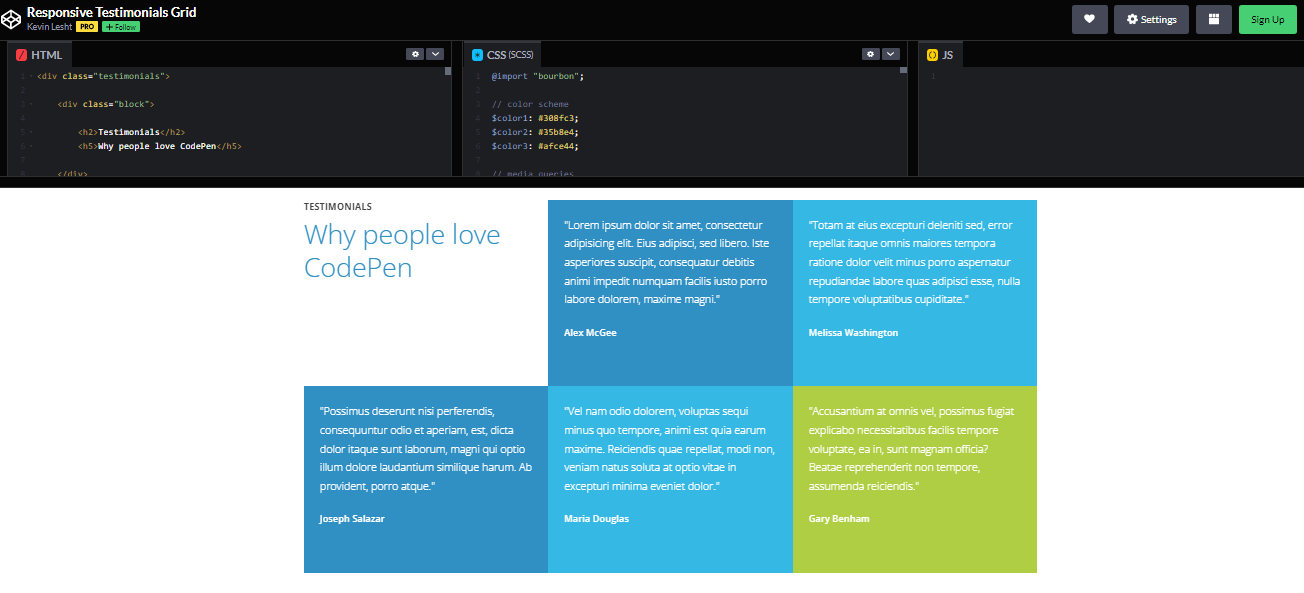Click the green Gary Benham testimonial block
1304x593 pixels.
pos(914,478)
